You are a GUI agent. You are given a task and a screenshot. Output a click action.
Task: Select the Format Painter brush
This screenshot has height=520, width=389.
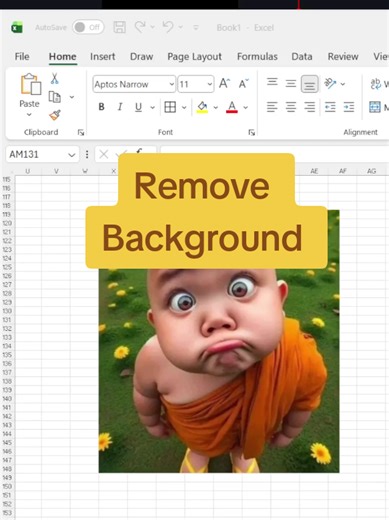pos(55,115)
